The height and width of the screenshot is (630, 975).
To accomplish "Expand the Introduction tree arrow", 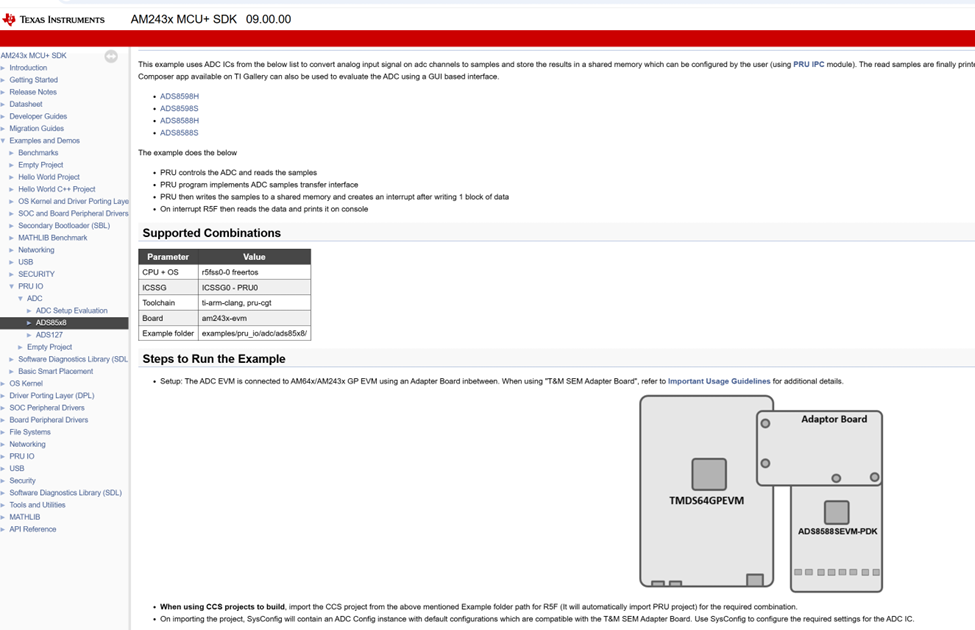I will tap(3, 68).
